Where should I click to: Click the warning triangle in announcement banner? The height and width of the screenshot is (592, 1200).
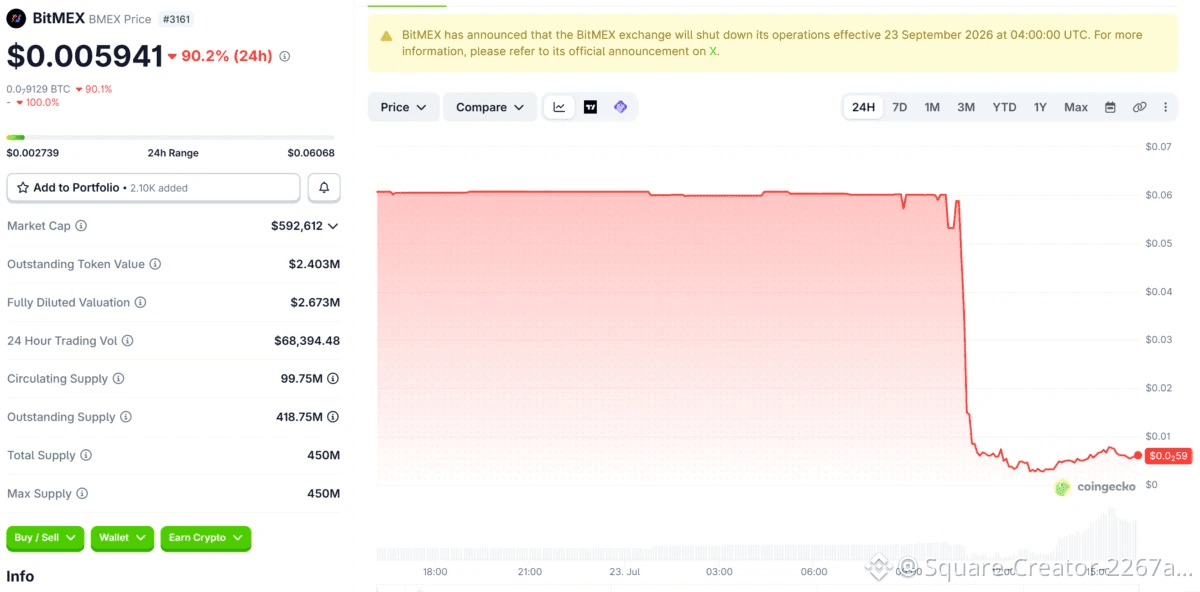pos(386,35)
